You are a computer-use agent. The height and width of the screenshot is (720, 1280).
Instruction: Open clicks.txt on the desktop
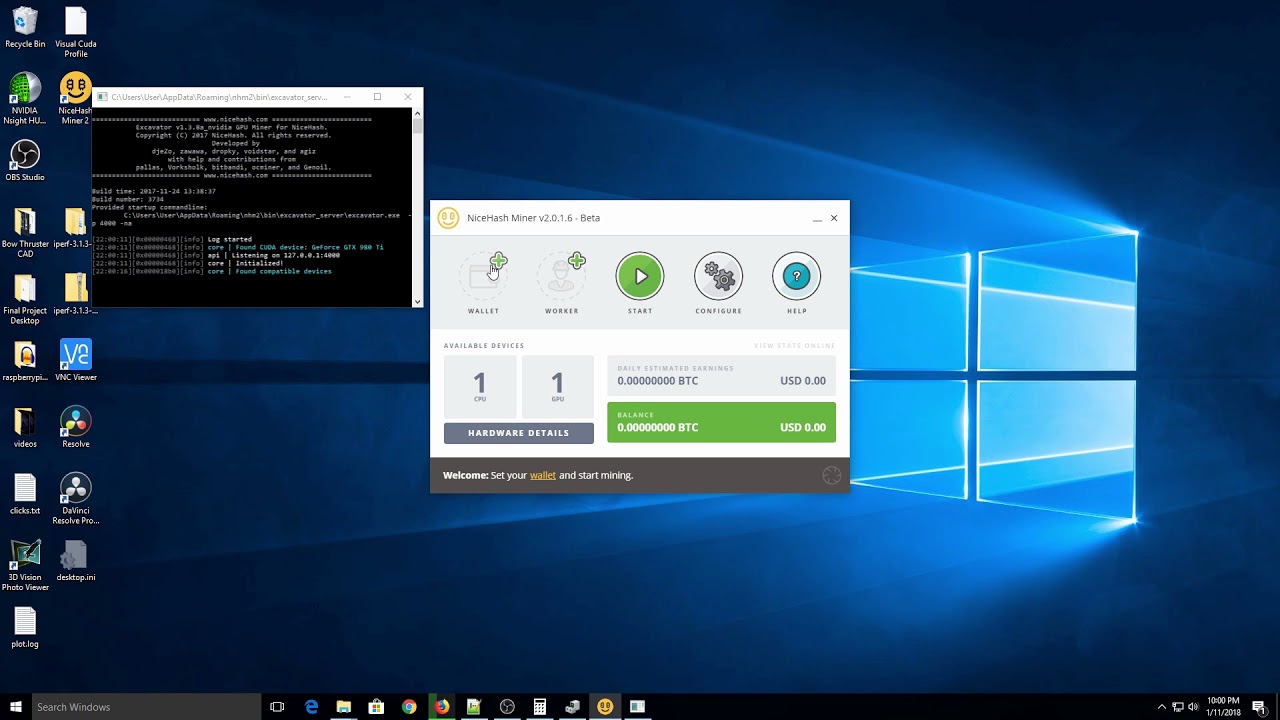coord(25,494)
